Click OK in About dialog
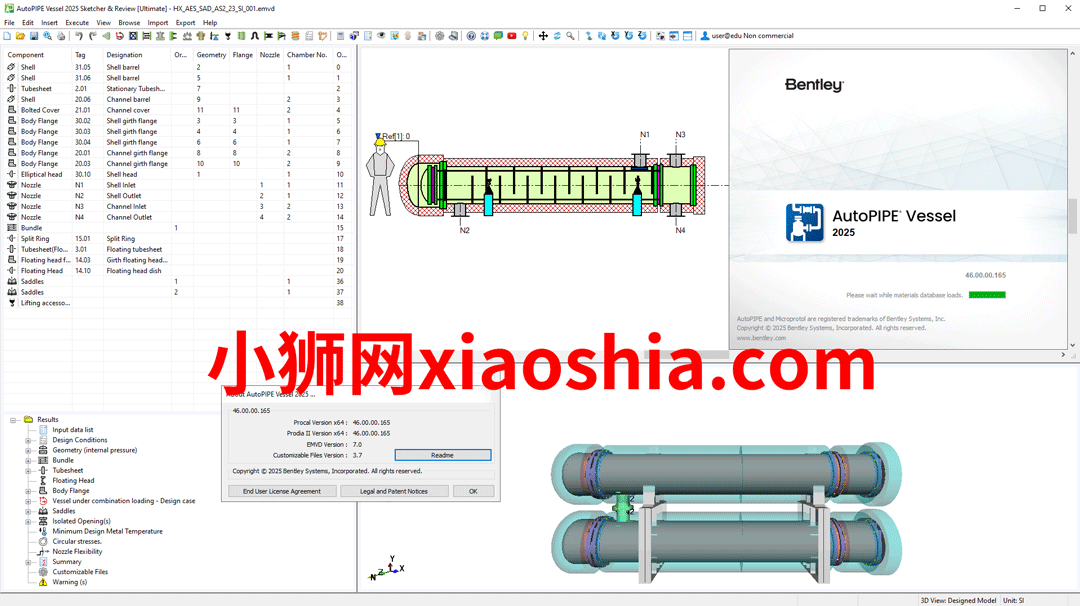 [x=473, y=491]
